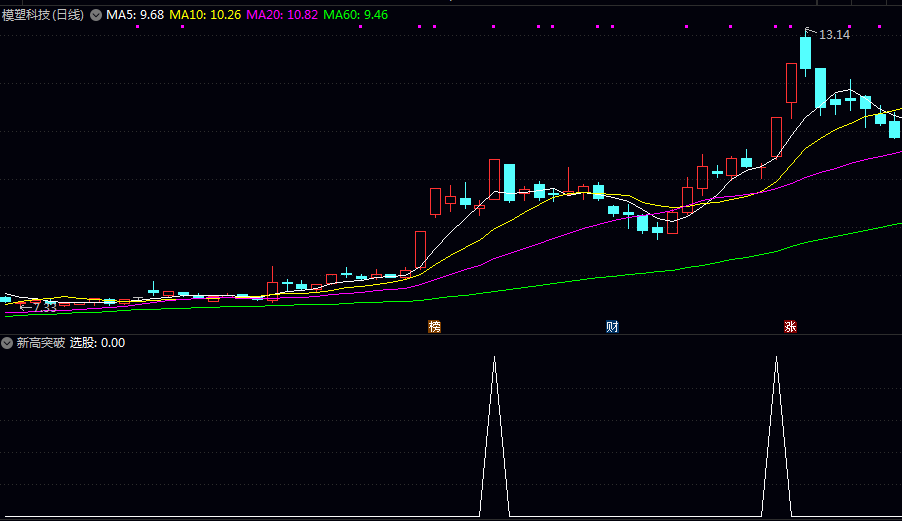Image resolution: width=902 pixels, height=521 pixels.
Task: Select the green MA60: 9.46 label
Action: [x=355, y=15]
